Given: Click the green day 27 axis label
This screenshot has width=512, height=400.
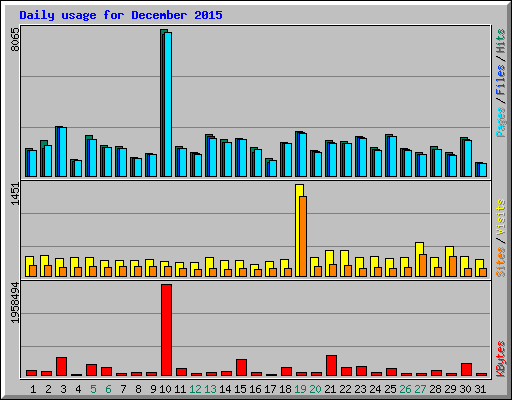Looking at the screenshot, I should pyautogui.click(x=421, y=389).
